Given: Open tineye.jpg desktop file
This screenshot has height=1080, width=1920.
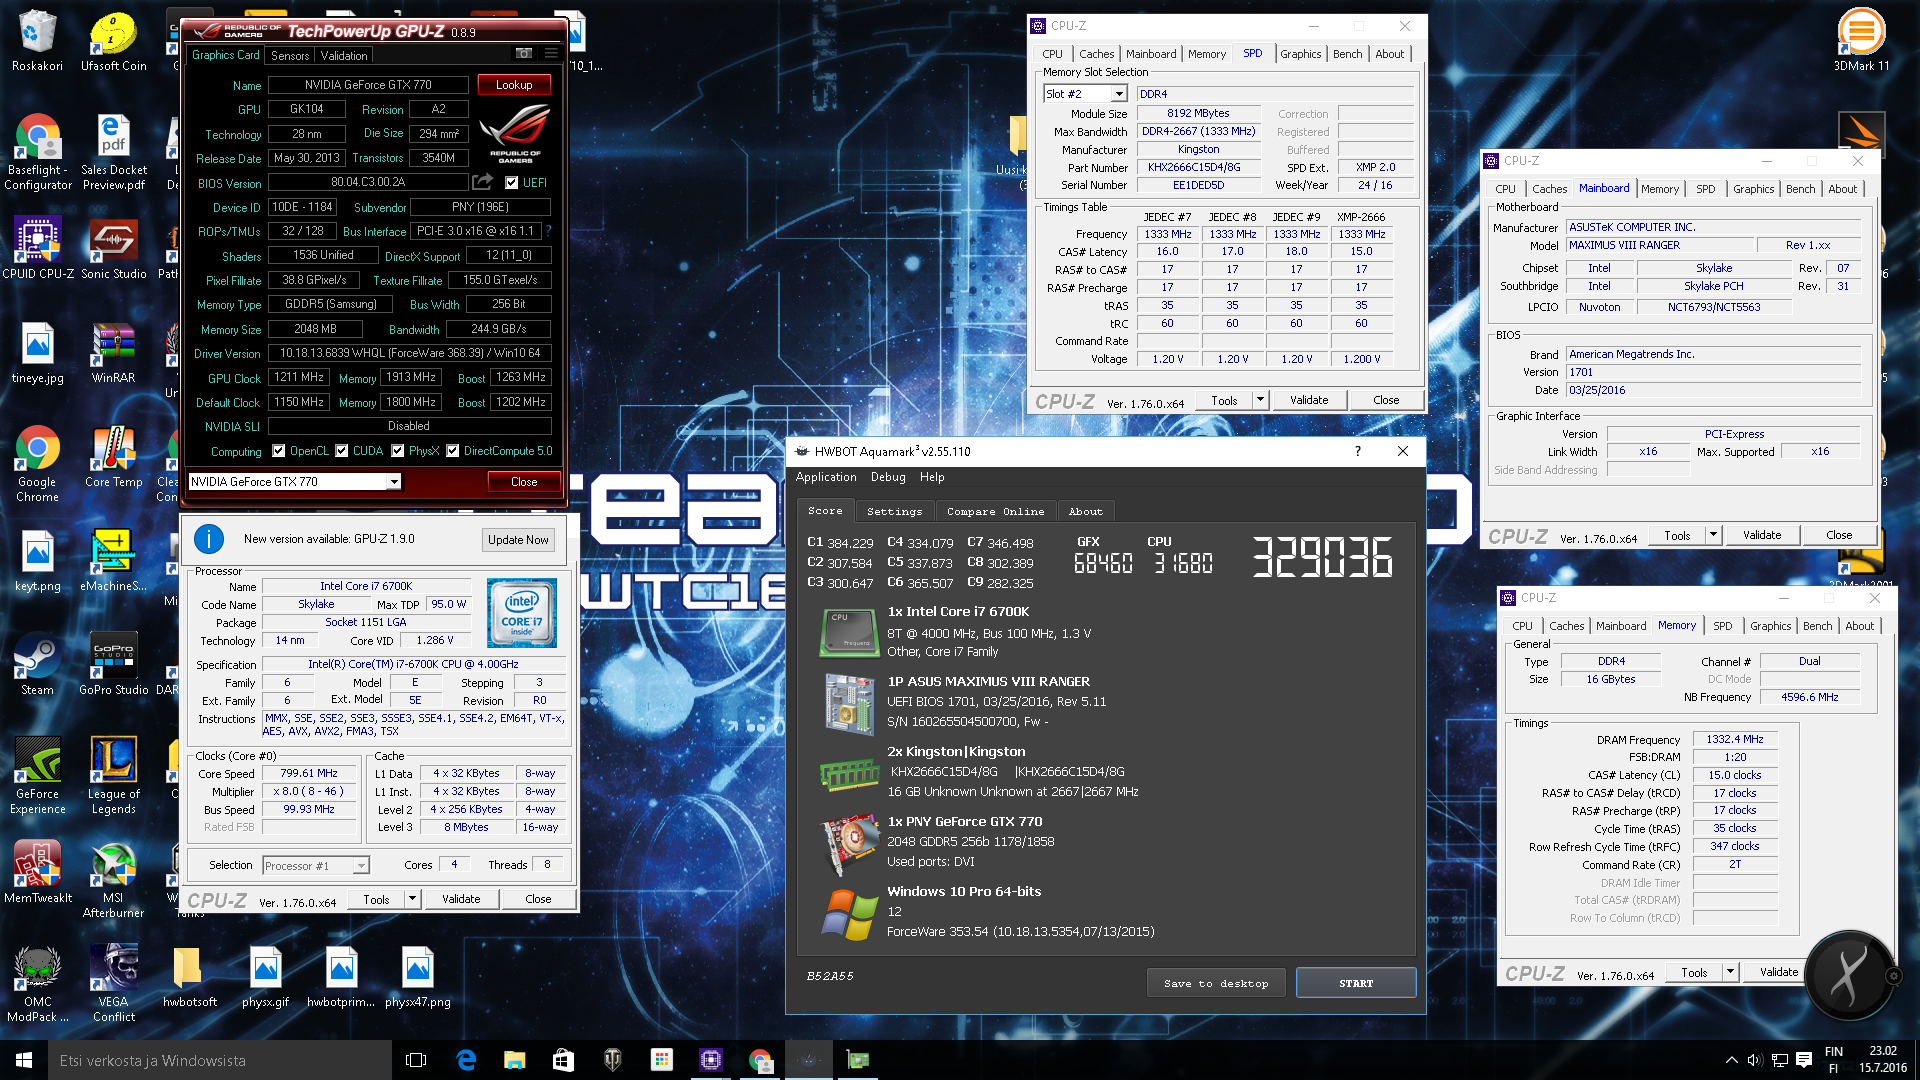Looking at the screenshot, I should [38, 353].
